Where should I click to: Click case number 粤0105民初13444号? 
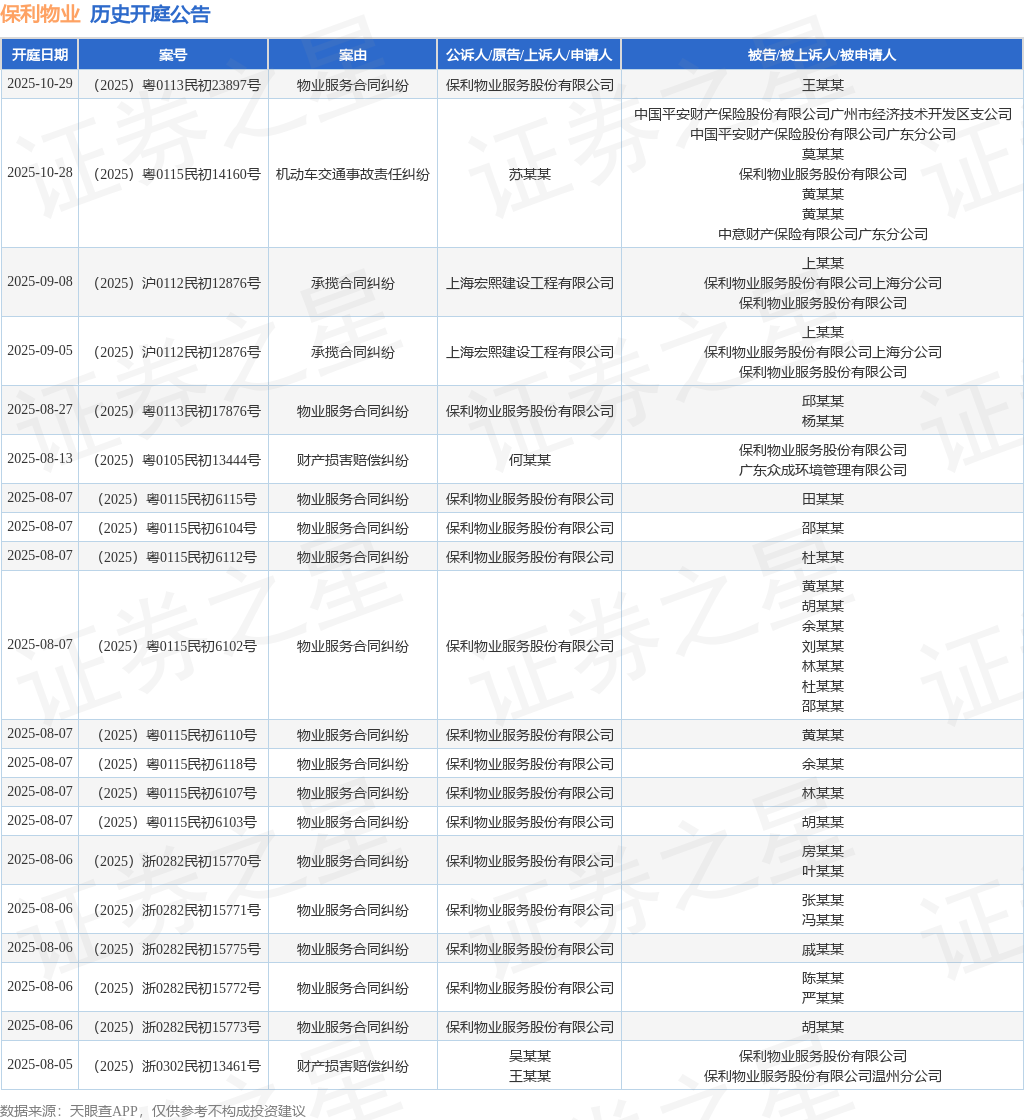[177, 461]
